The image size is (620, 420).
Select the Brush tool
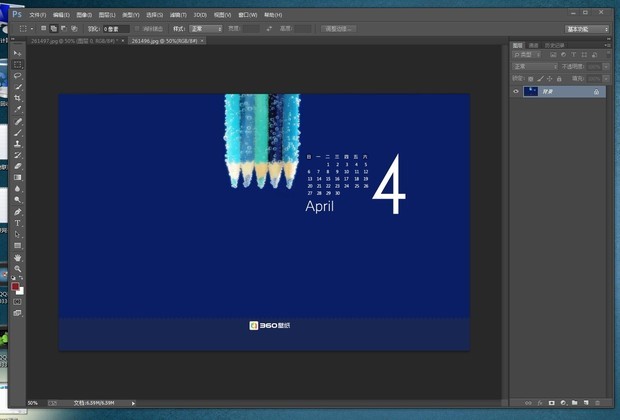[x=18, y=132]
